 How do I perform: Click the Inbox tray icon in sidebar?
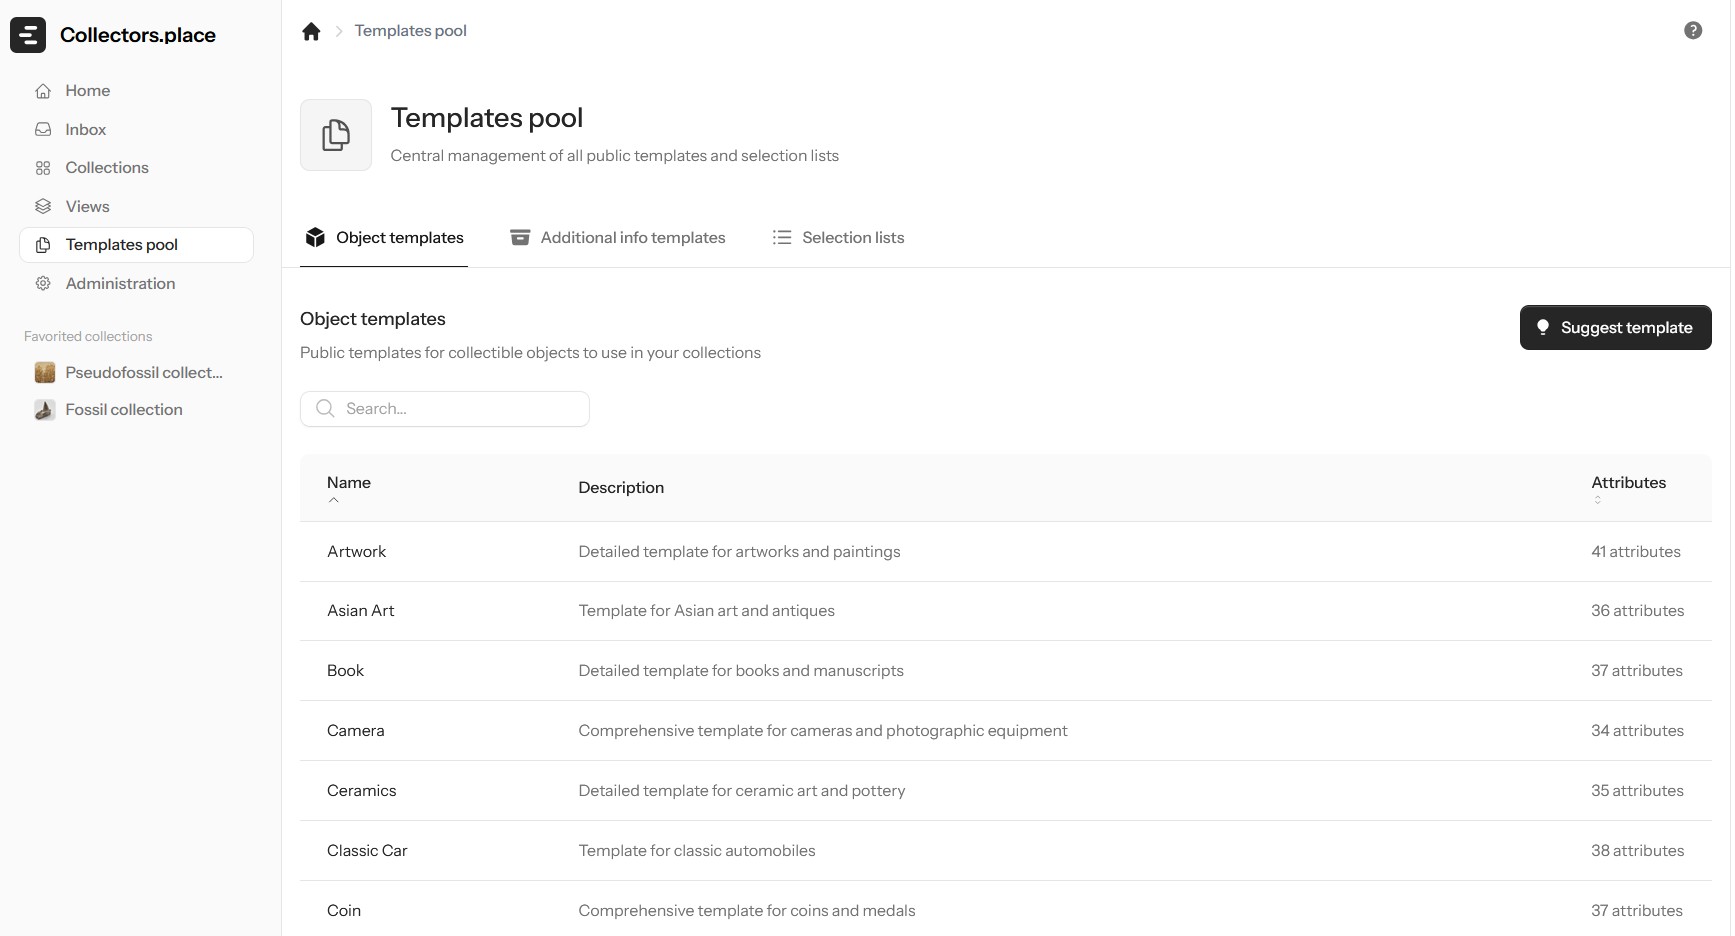tap(43, 130)
